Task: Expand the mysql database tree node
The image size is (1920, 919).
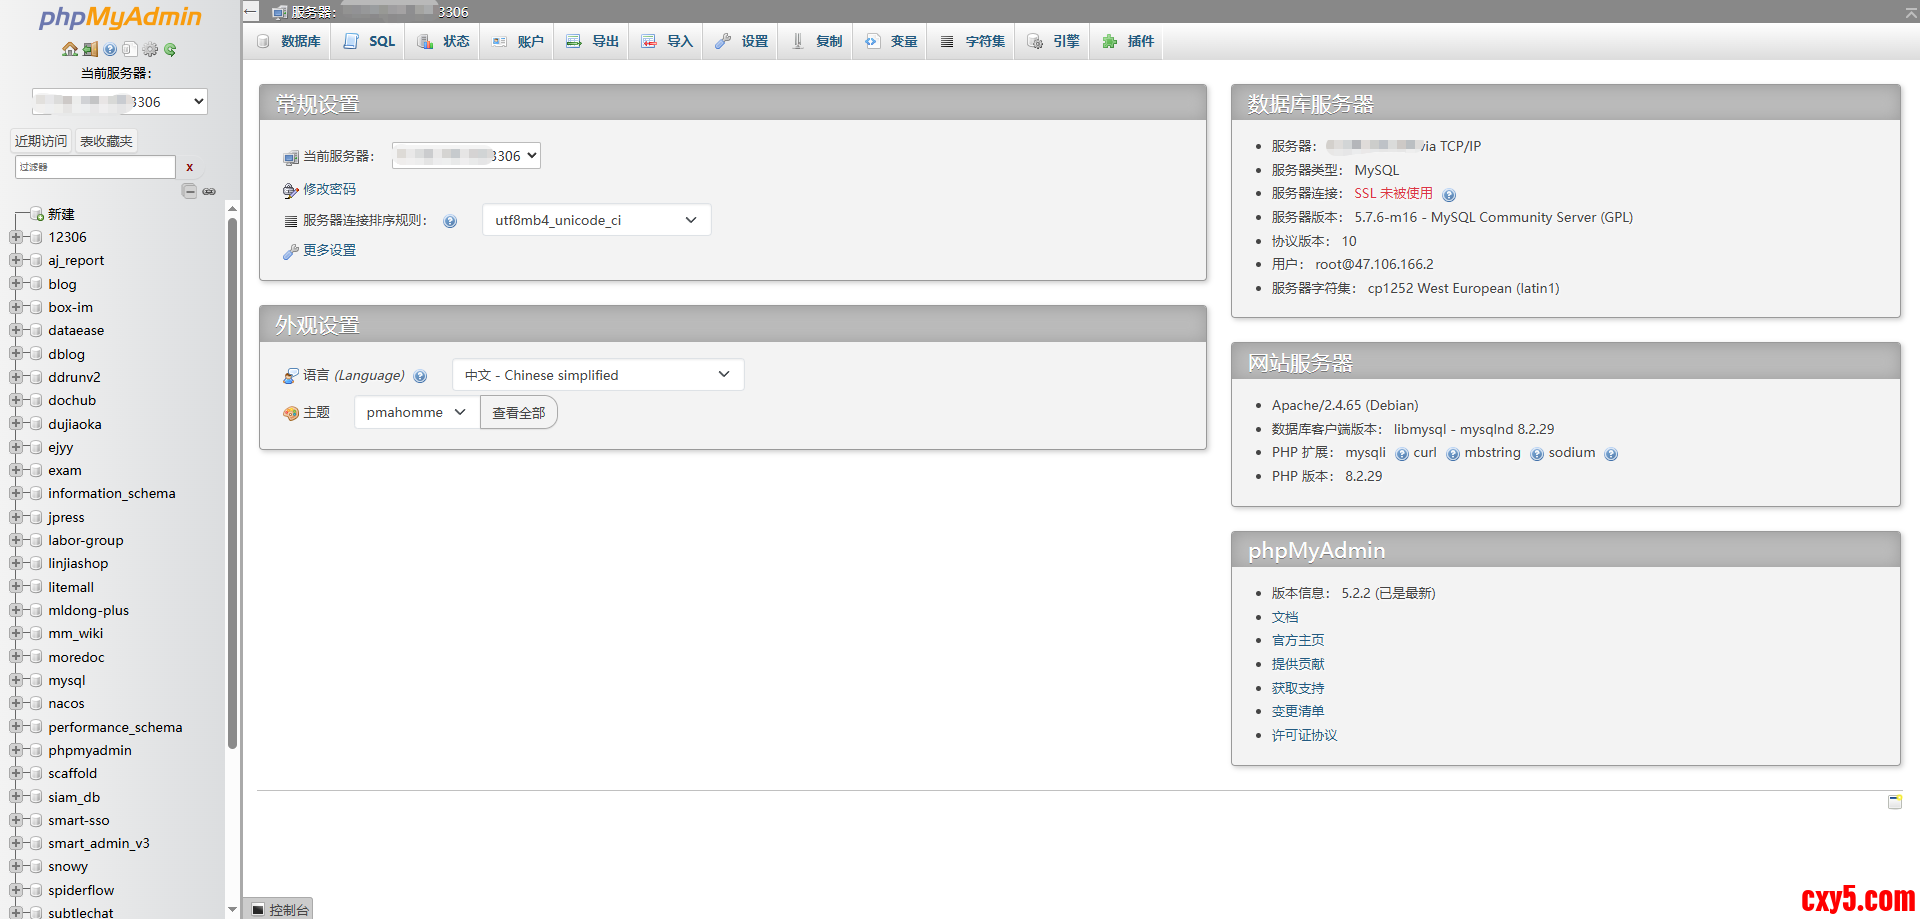Action: tap(16, 680)
